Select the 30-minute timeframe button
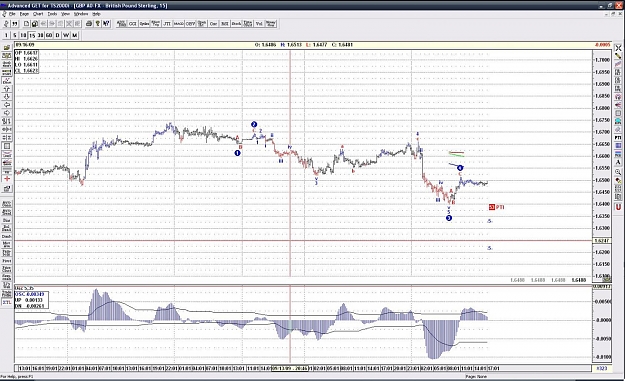 coord(40,35)
